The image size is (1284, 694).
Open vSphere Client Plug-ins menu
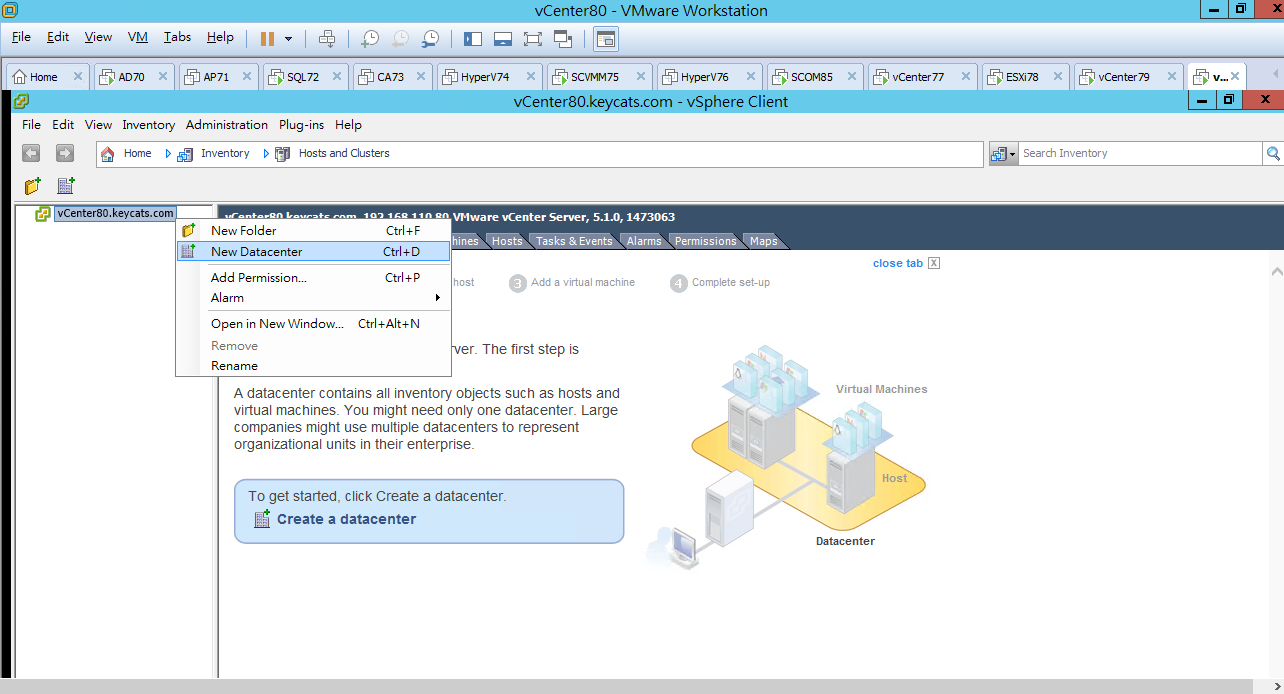301,125
